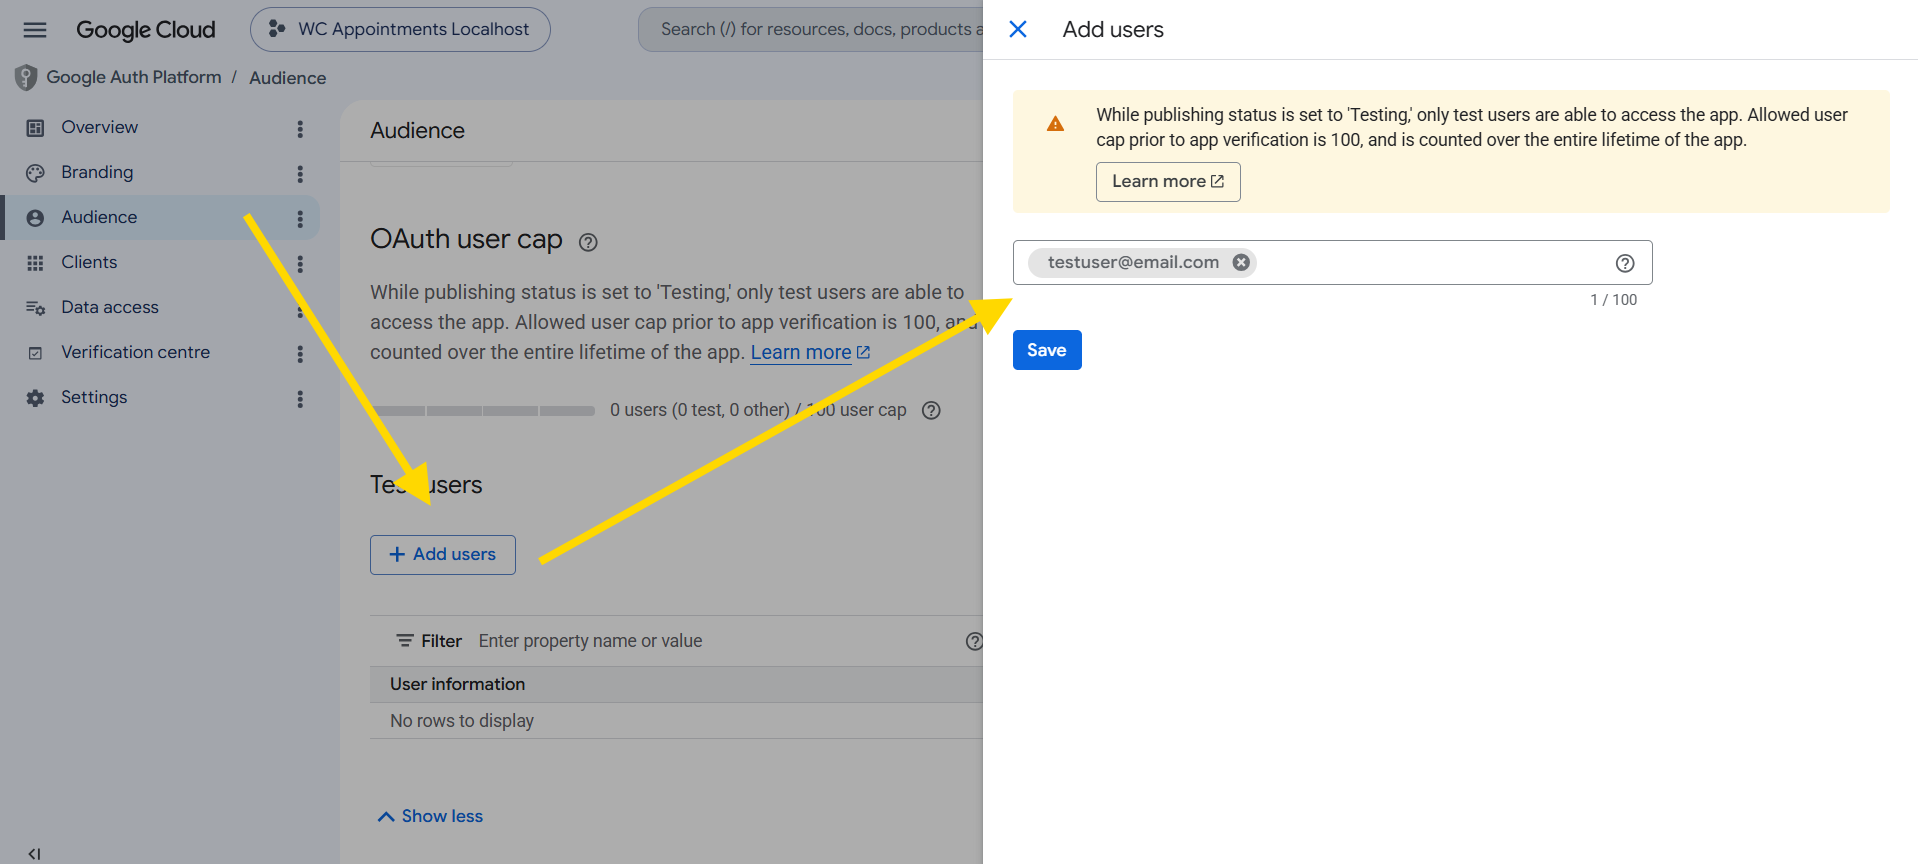This screenshot has height=864, width=1918.
Task: Click the Data access list-settings icon
Action: (35, 308)
